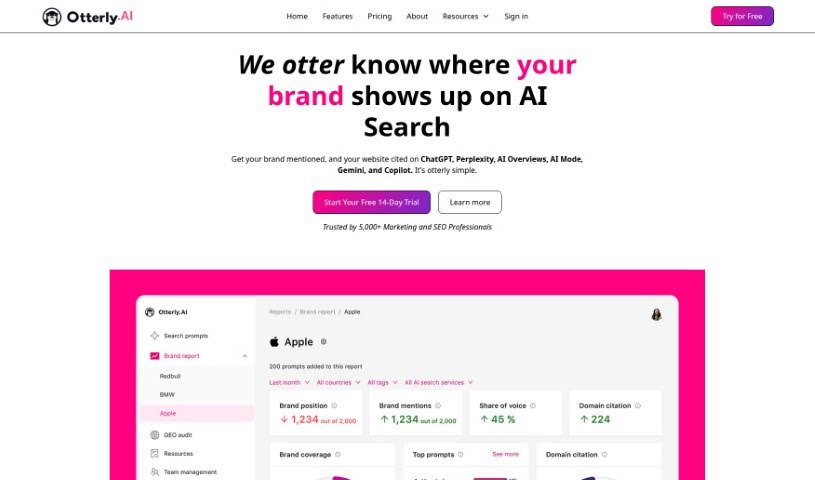Click the Otterly.AI otter logo
The image size is (815, 480).
52,16
